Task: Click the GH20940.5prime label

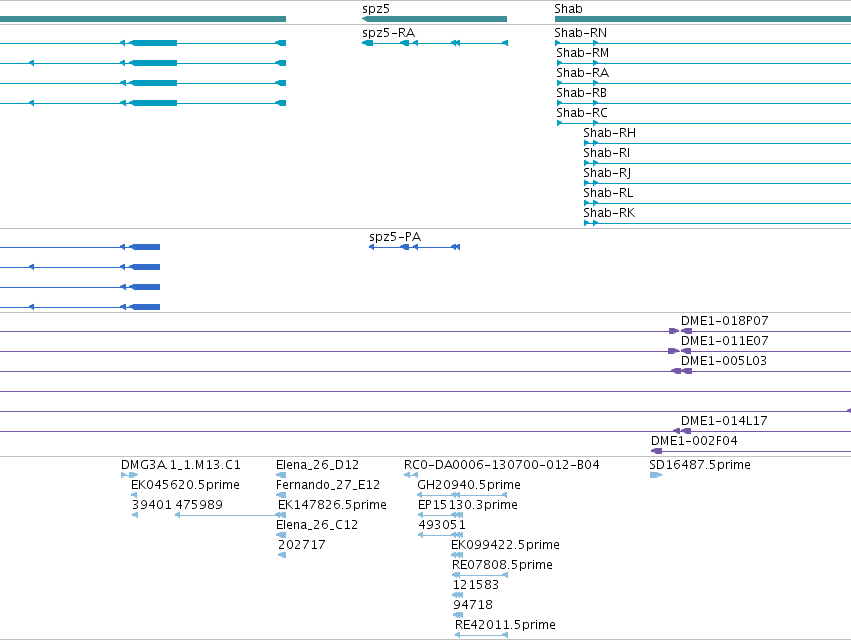Action: pyautogui.click(x=469, y=485)
